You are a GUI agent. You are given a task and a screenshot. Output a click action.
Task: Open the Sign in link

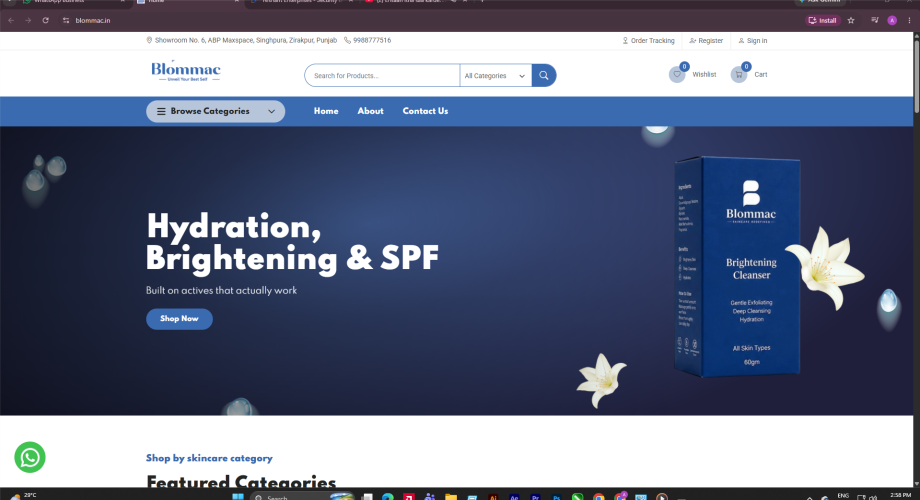(753, 40)
